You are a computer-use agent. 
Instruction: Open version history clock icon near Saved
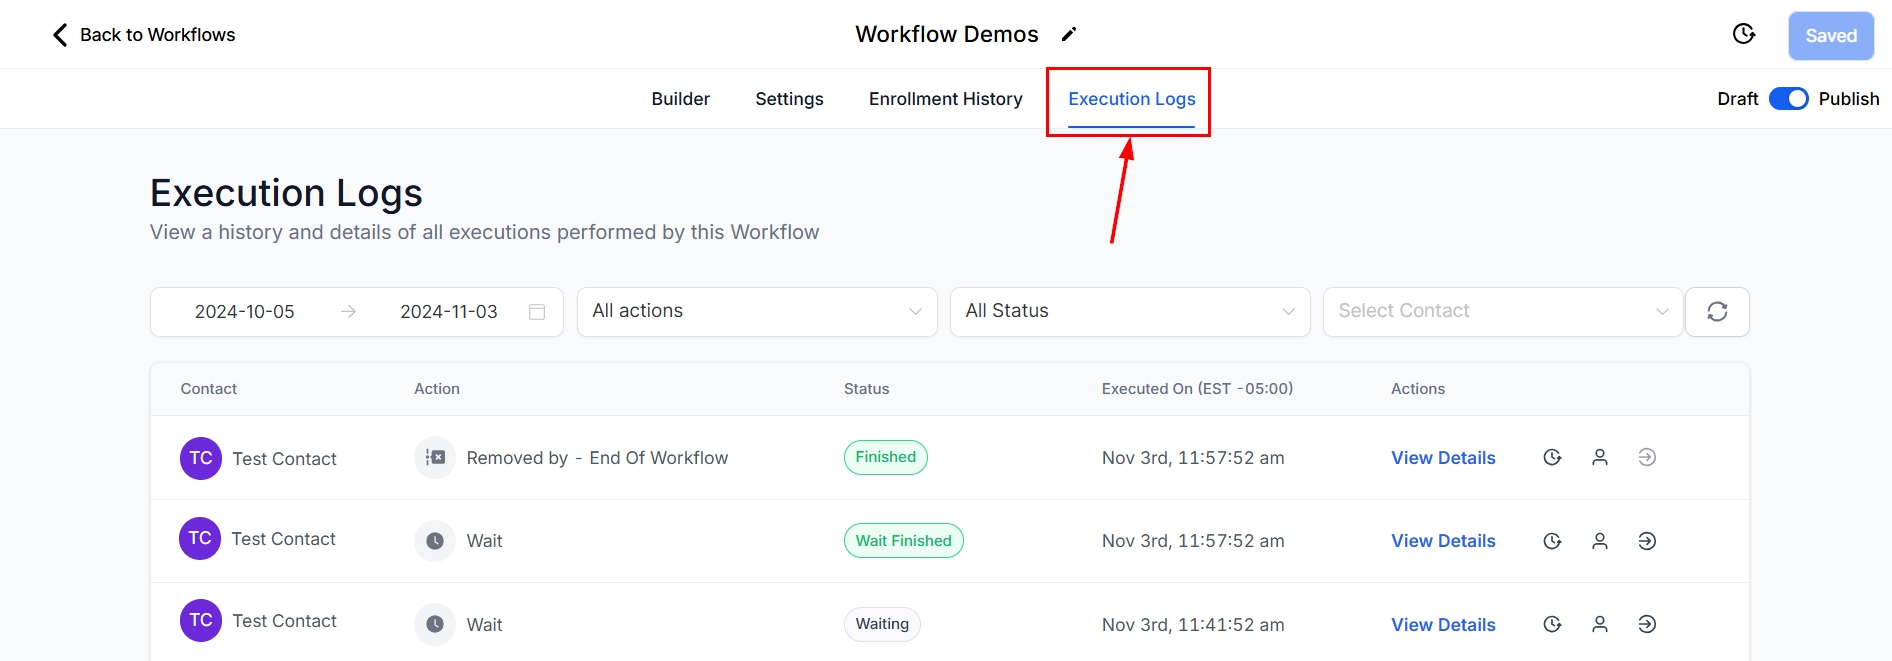coord(1743,35)
